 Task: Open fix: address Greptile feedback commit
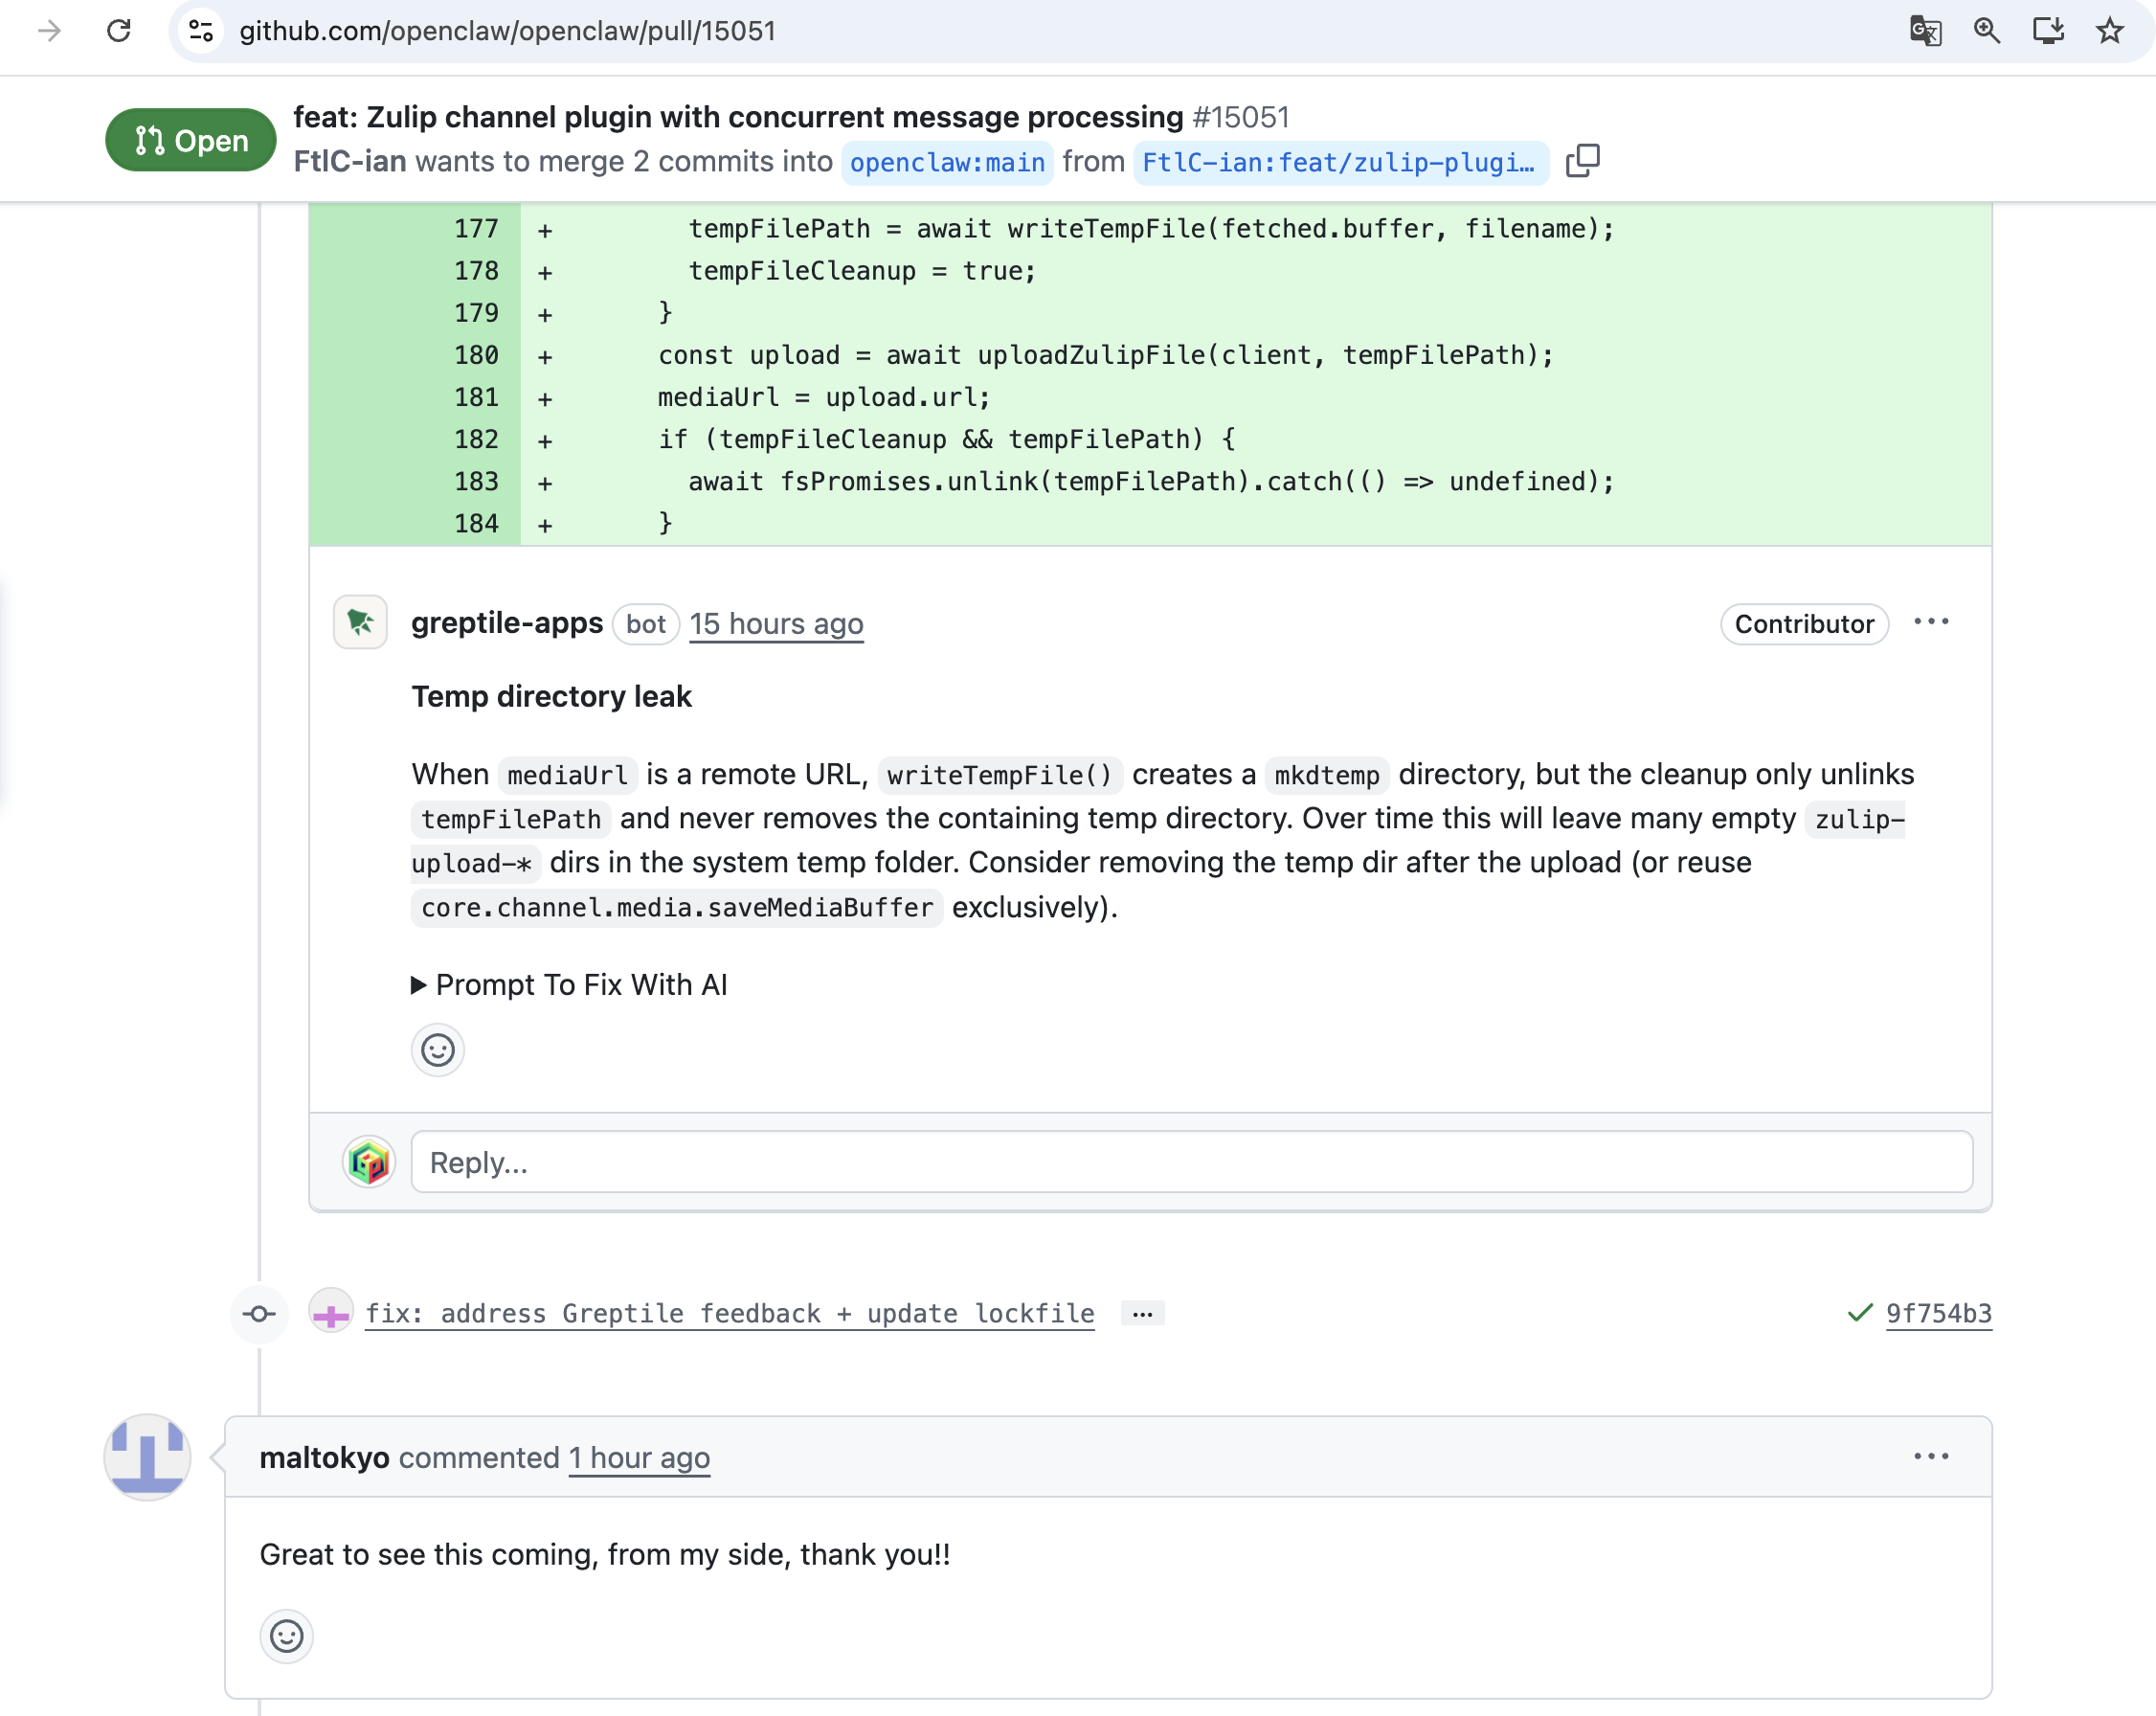729,1313
